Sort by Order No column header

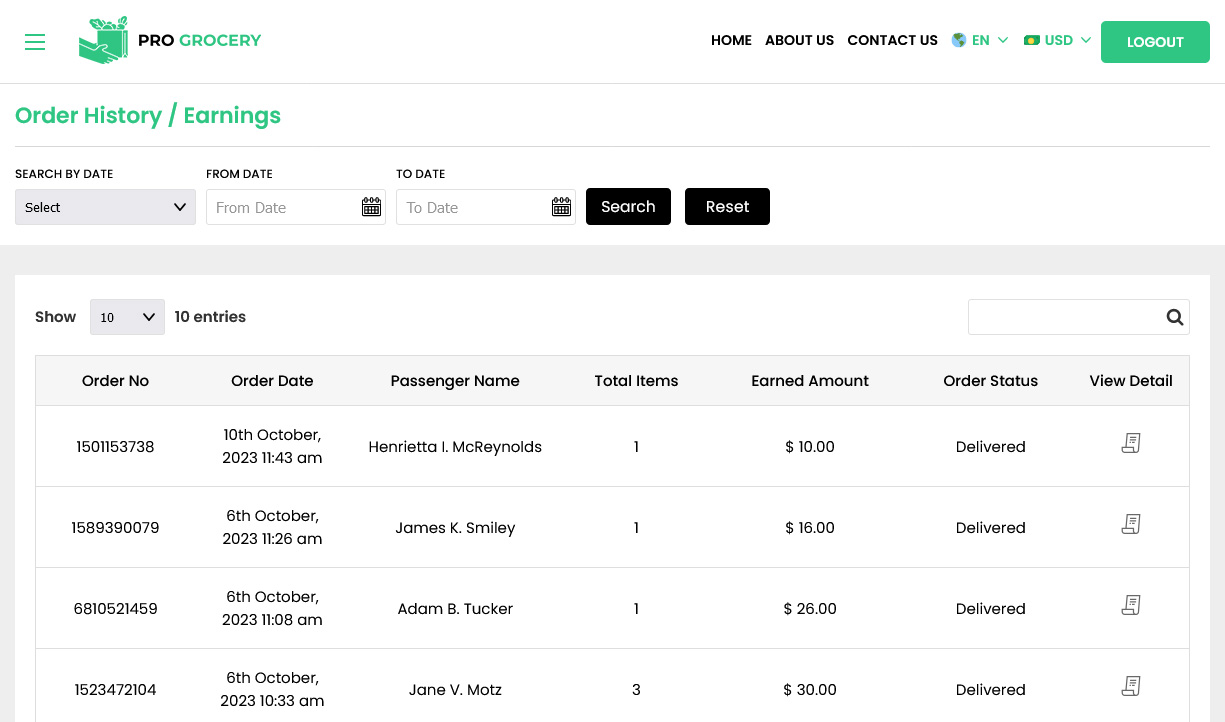pyautogui.click(x=115, y=381)
